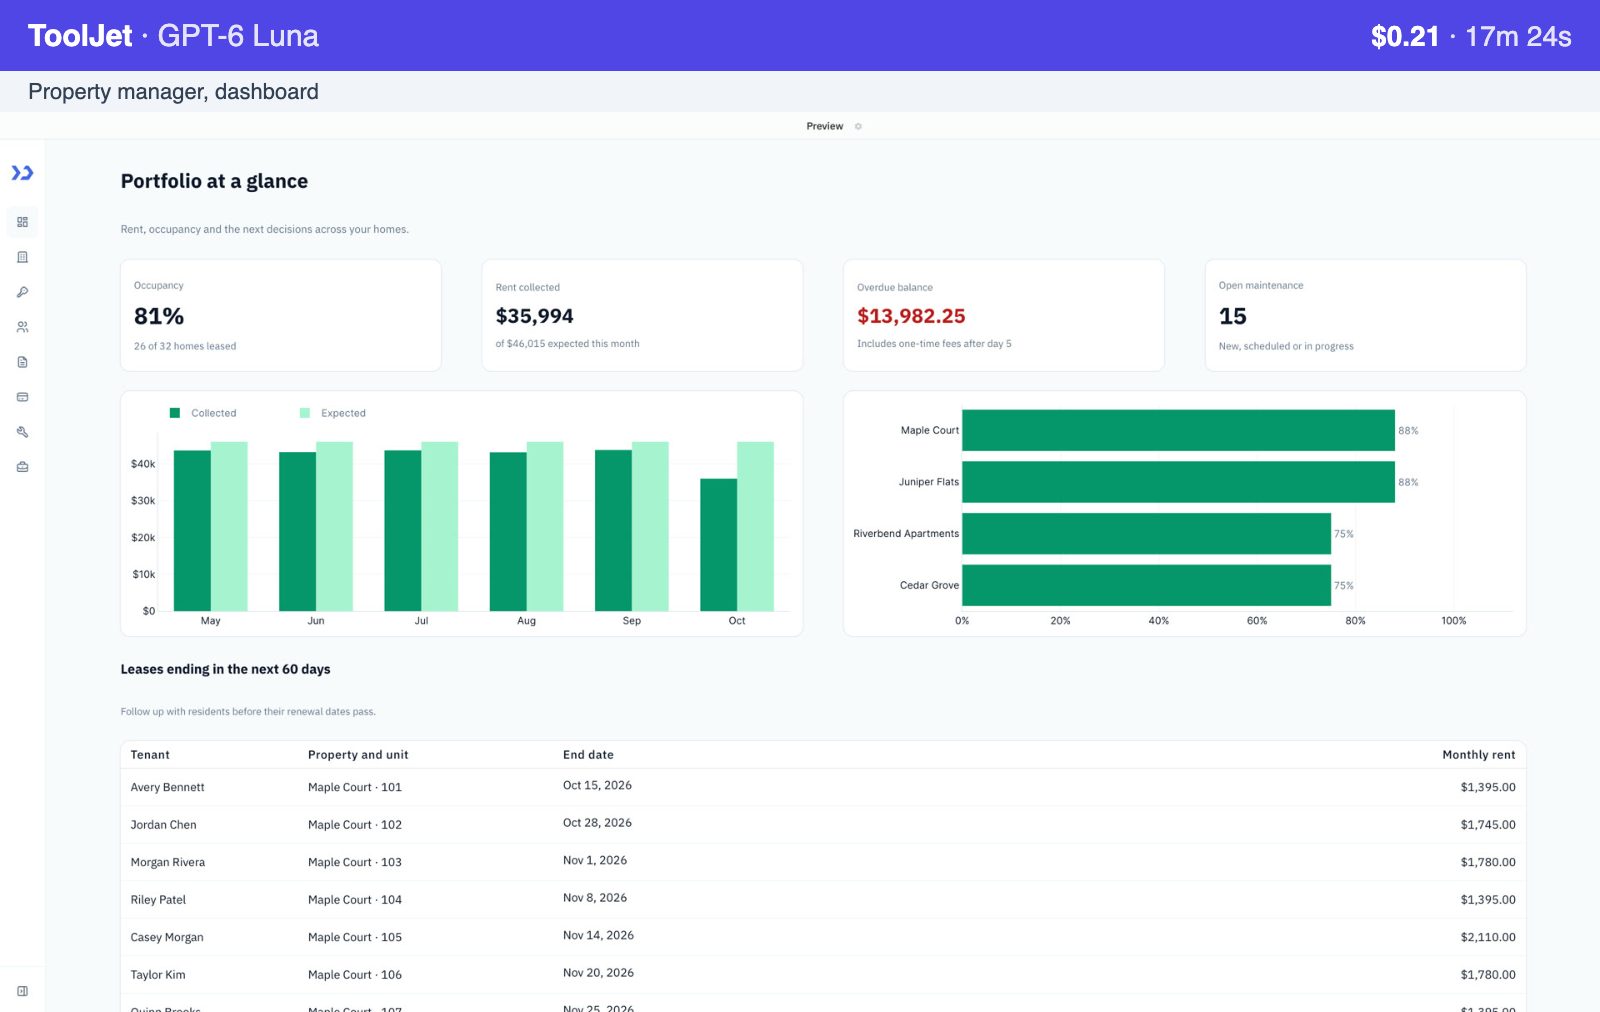Image resolution: width=1600 pixels, height=1012 pixels.
Task: Click end date Nov 14, 2026
Action: [x=598, y=935]
